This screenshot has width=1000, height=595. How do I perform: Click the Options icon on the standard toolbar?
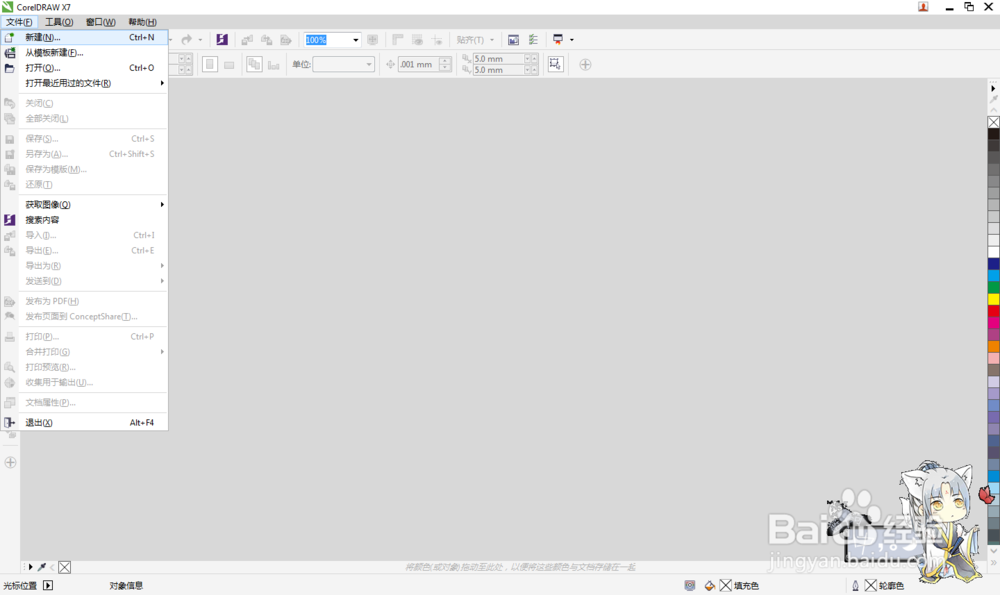click(x=533, y=39)
